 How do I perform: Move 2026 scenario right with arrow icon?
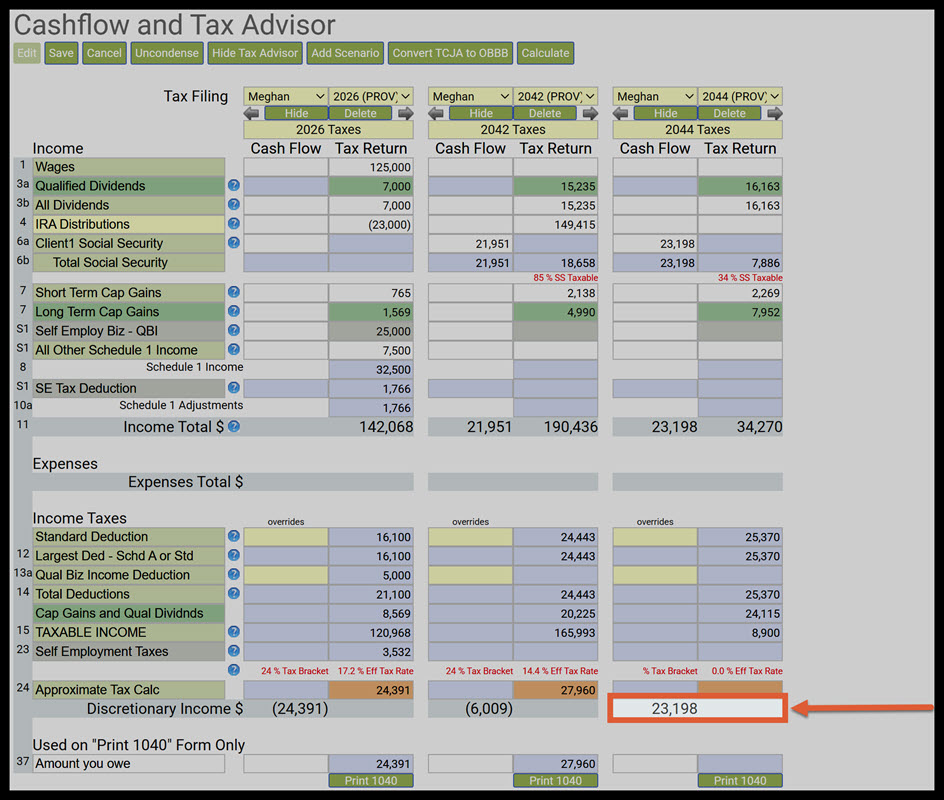[x=406, y=113]
